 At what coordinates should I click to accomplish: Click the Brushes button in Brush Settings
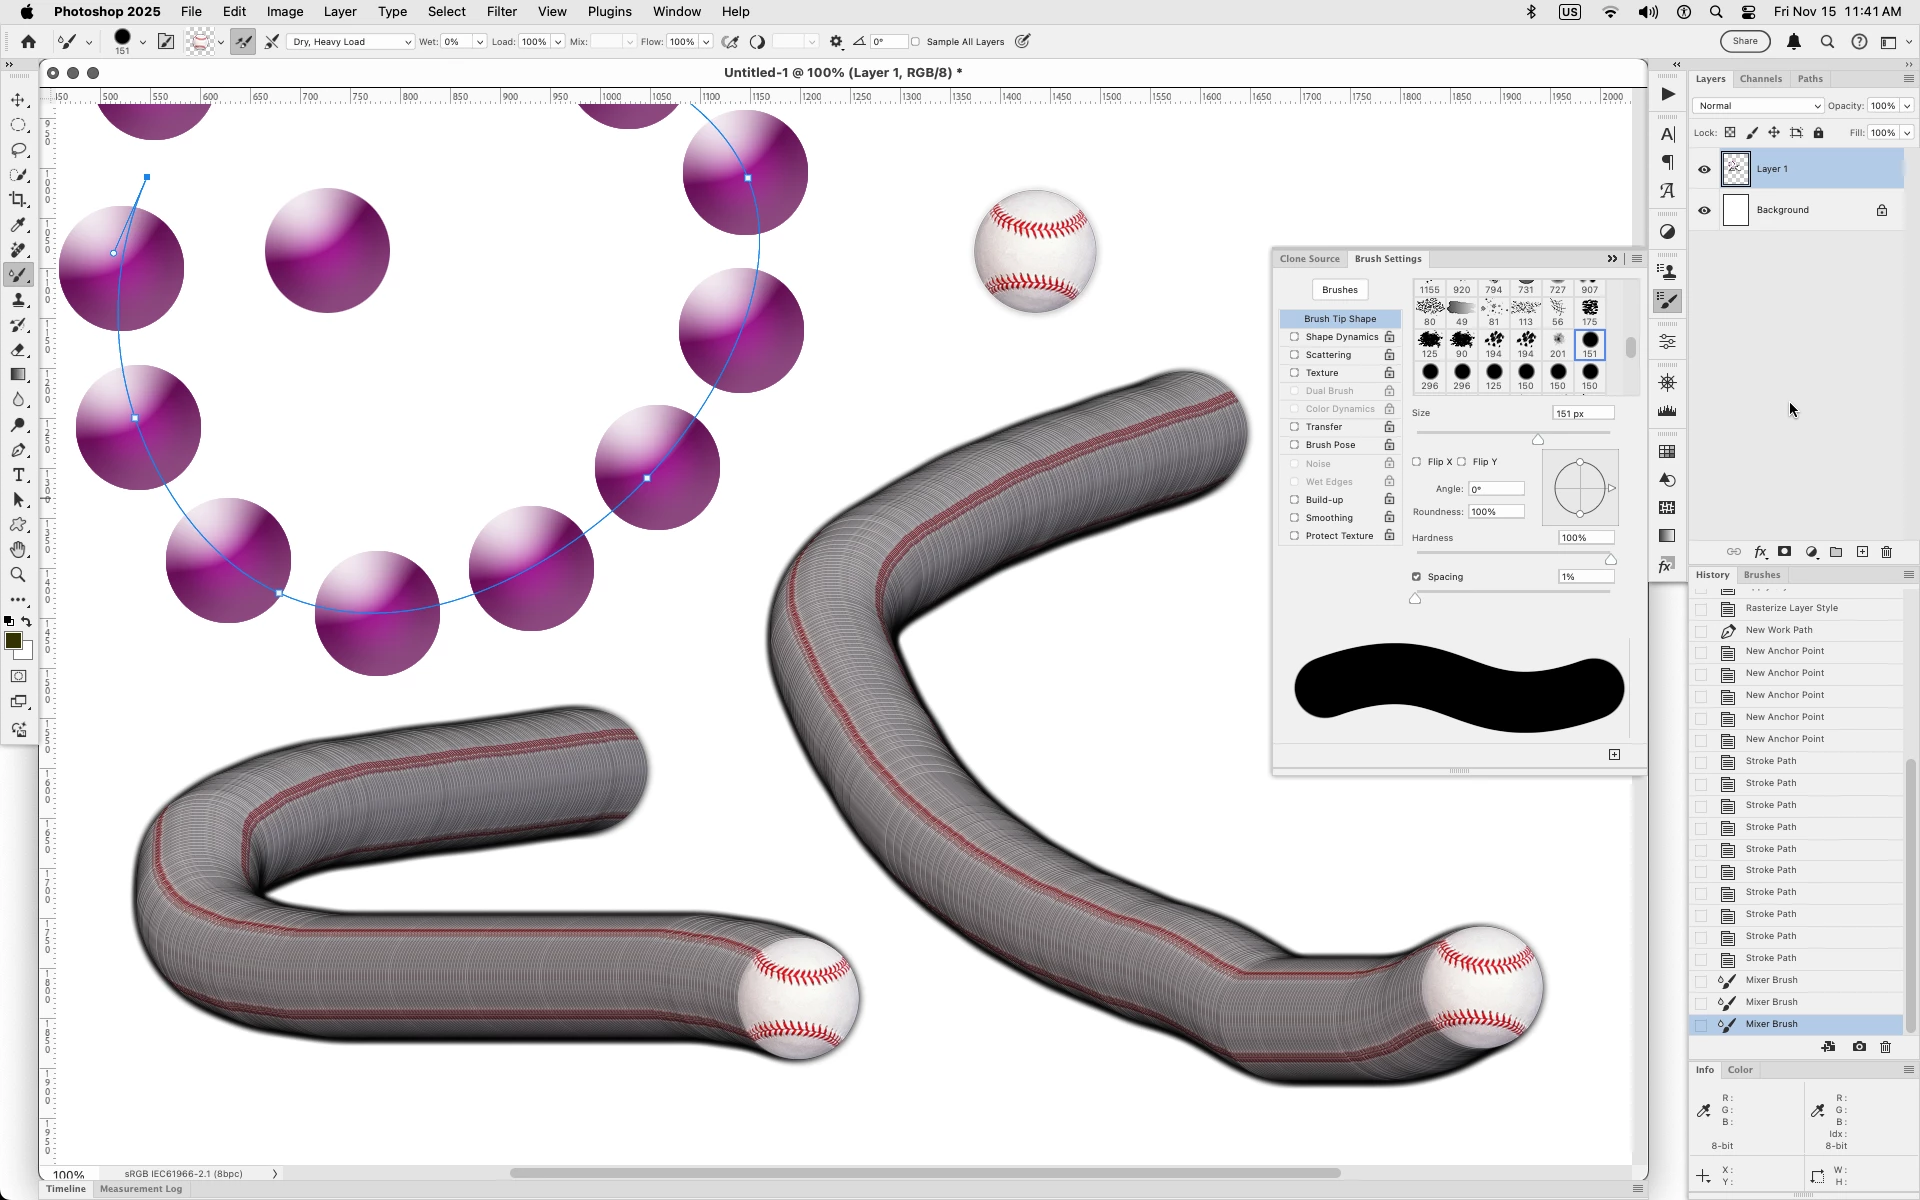(x=1339, y=290)
